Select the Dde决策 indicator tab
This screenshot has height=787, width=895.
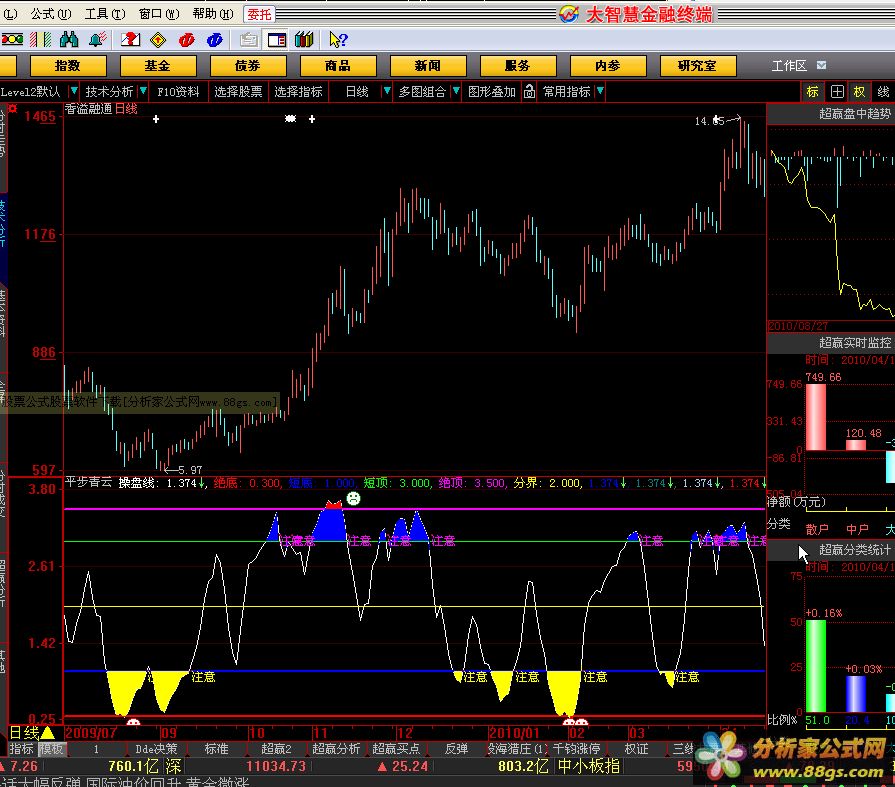coord(156,748)
